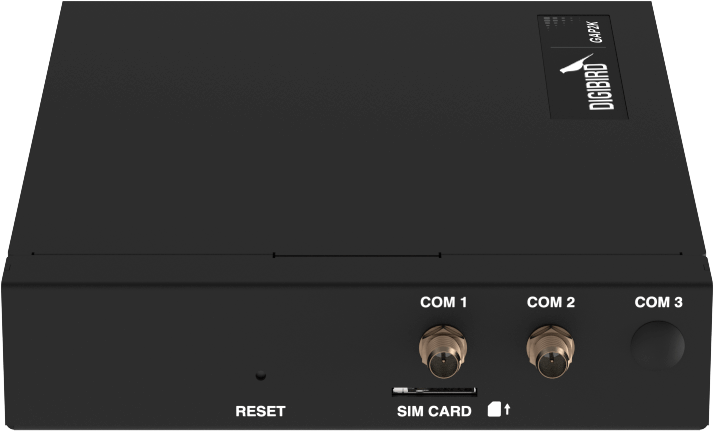This screenshot has height=431, width=714.
Task: Click the metal contact inside the SIM slot
Action: pyautogui.click(x=401, y=390)
